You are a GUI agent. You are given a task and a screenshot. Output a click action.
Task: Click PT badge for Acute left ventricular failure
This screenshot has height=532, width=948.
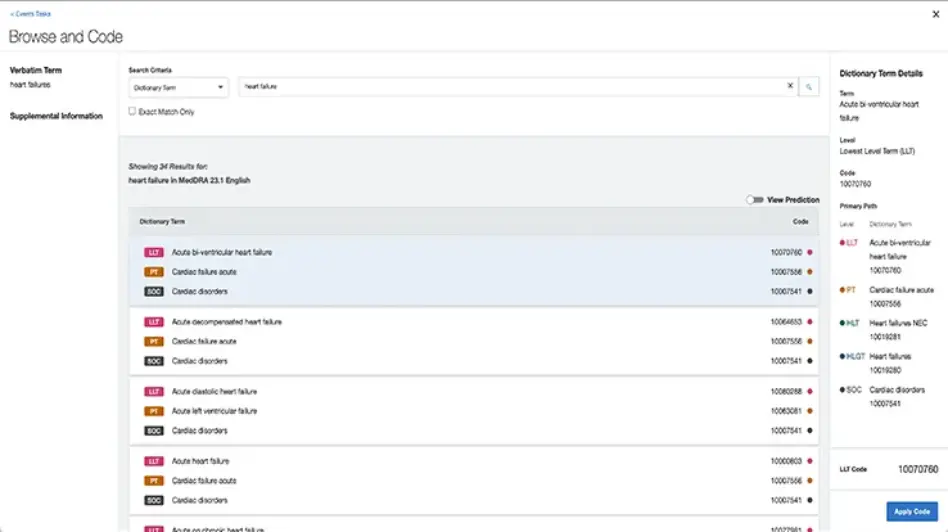(153, 411)
